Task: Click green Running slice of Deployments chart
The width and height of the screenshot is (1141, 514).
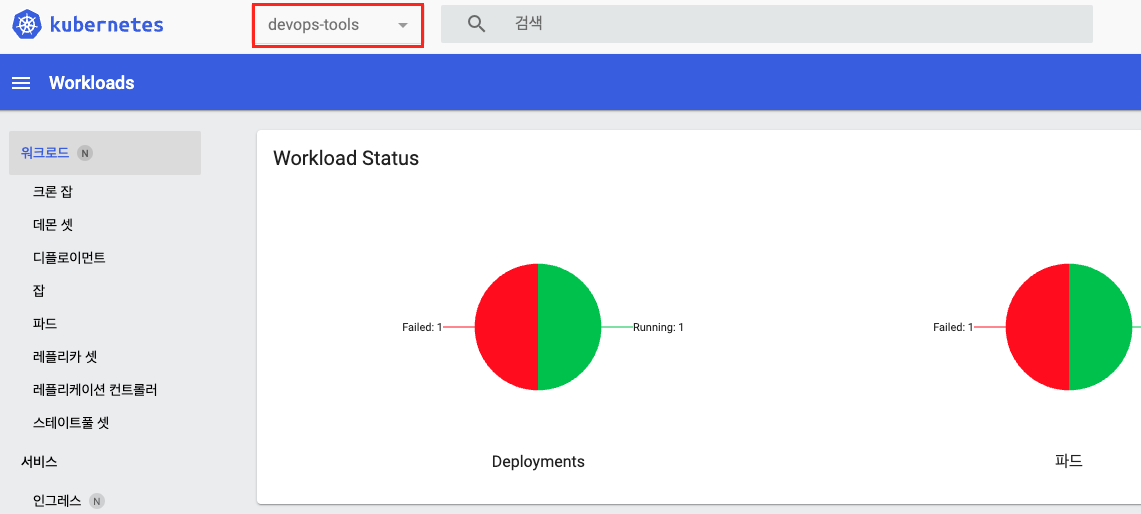Action: click(x=570, y=327)
